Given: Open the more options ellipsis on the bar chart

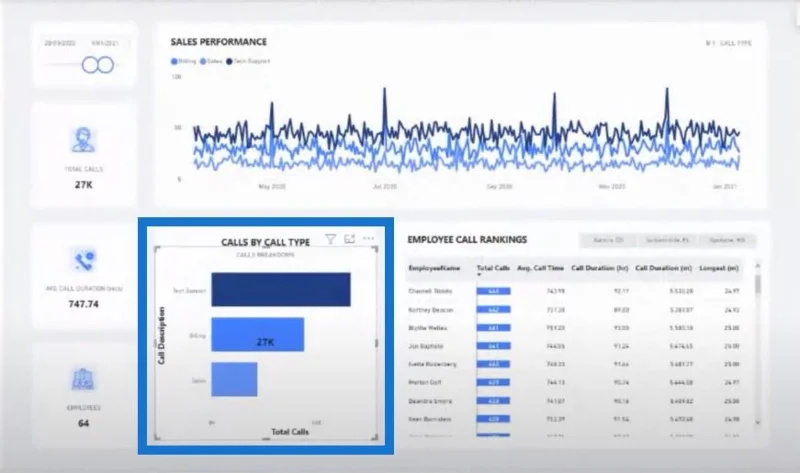Looking at the screenshot, I should pos(368,238).
